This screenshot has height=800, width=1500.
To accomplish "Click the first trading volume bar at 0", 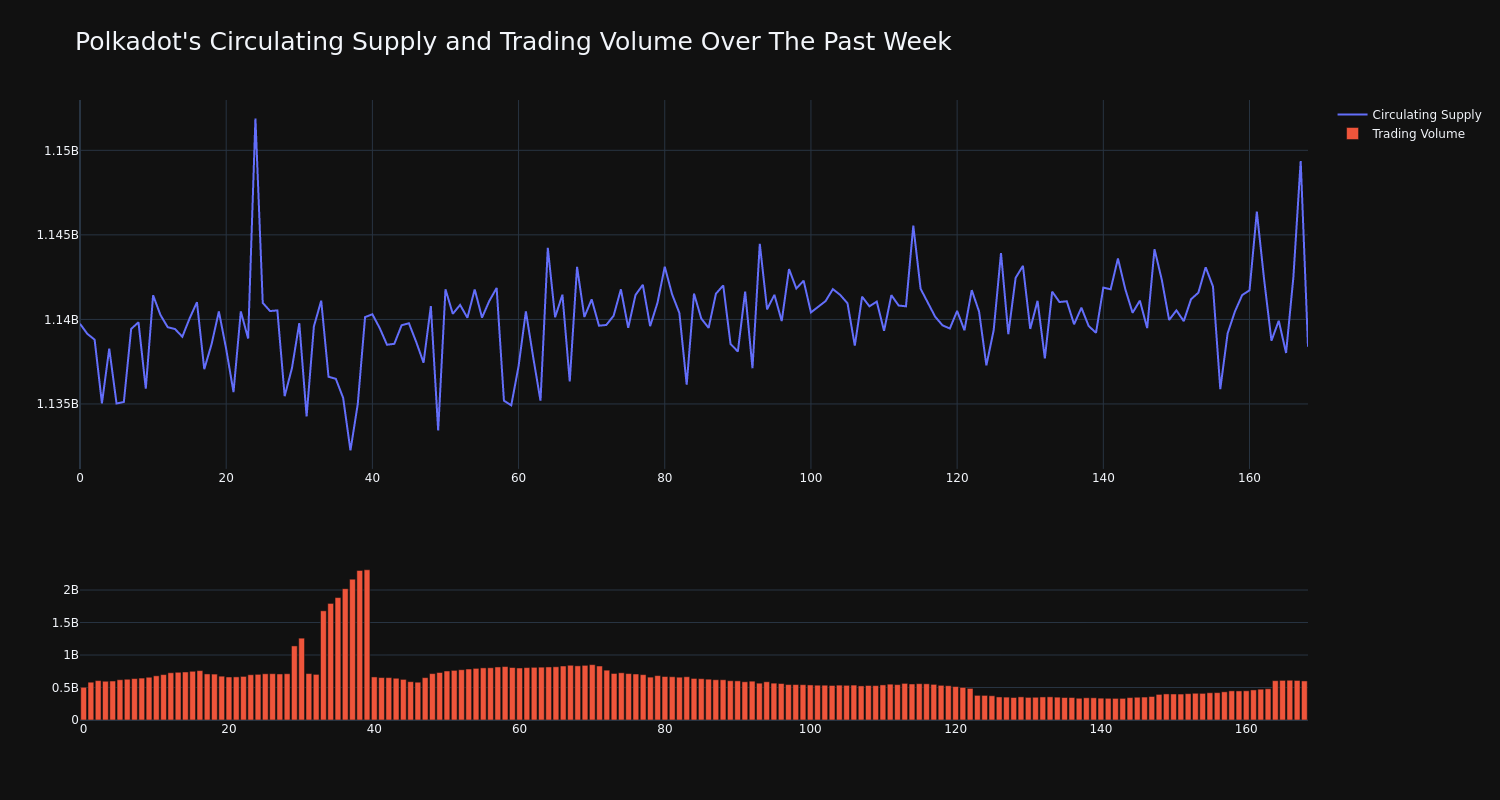I will pyautogui.click(x=83, y=704).
